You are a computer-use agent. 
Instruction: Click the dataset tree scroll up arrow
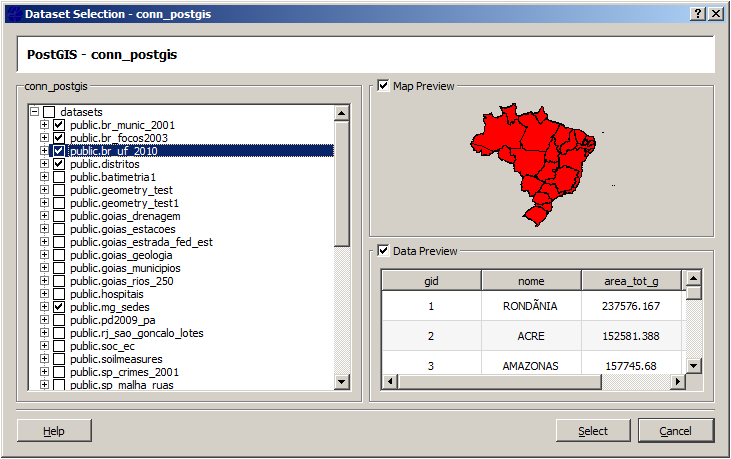(x=342, y=113)
